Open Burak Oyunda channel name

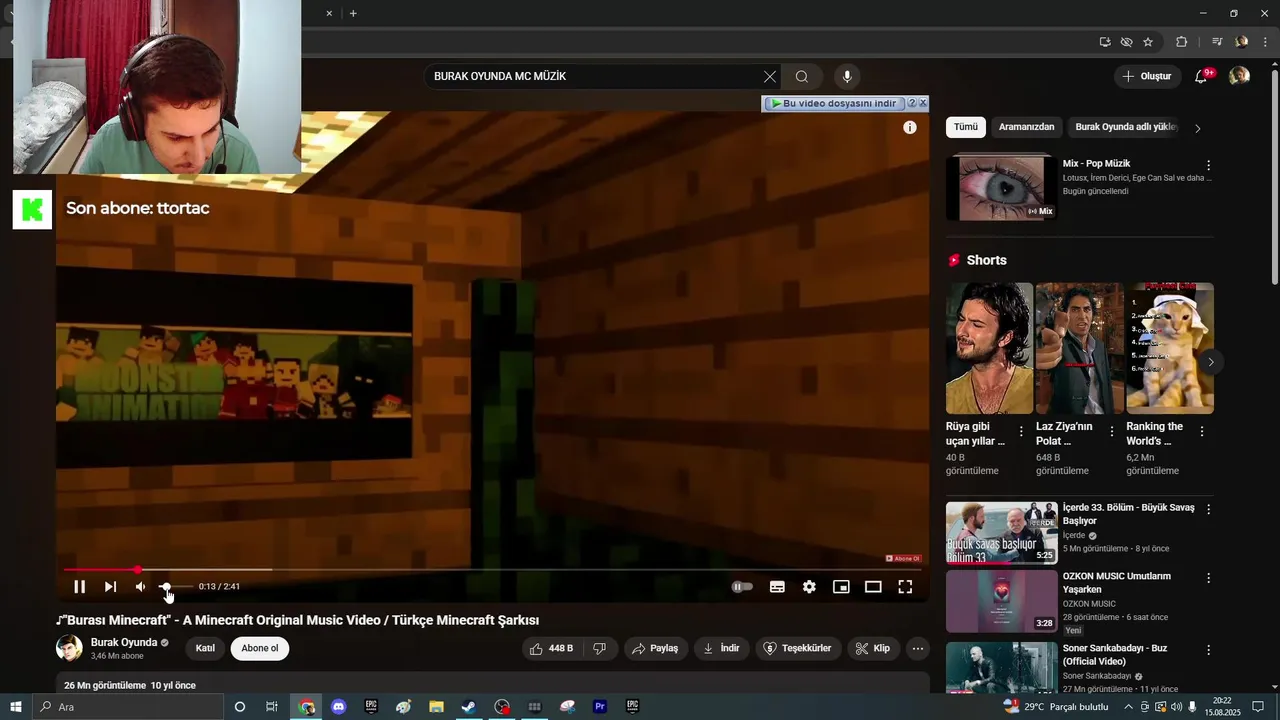(x=124, y=642)
